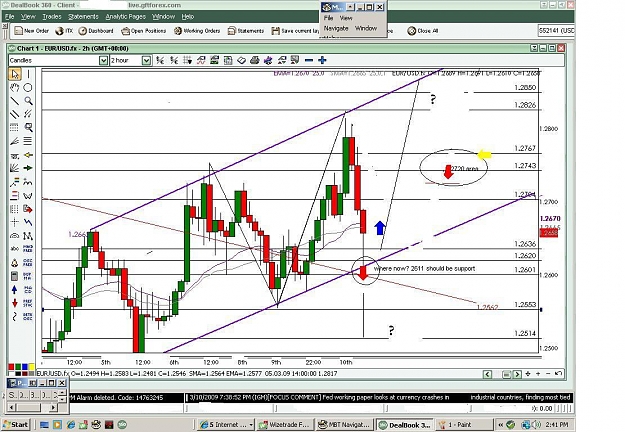Image resolution: width=625 pixels, height=432 pixels.
Task: Click the eraser icon in chart toolbar
Action: 241,60
